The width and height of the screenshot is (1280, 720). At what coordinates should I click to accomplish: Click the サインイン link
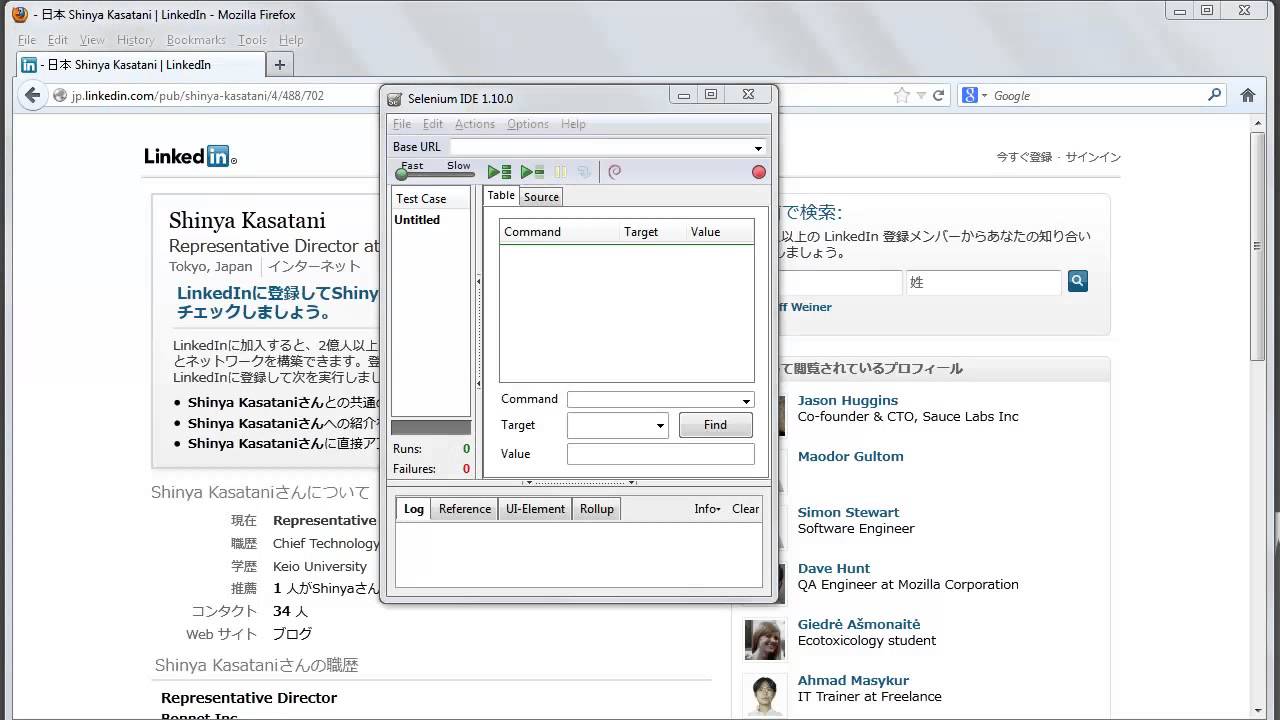tap(1093, 157)
